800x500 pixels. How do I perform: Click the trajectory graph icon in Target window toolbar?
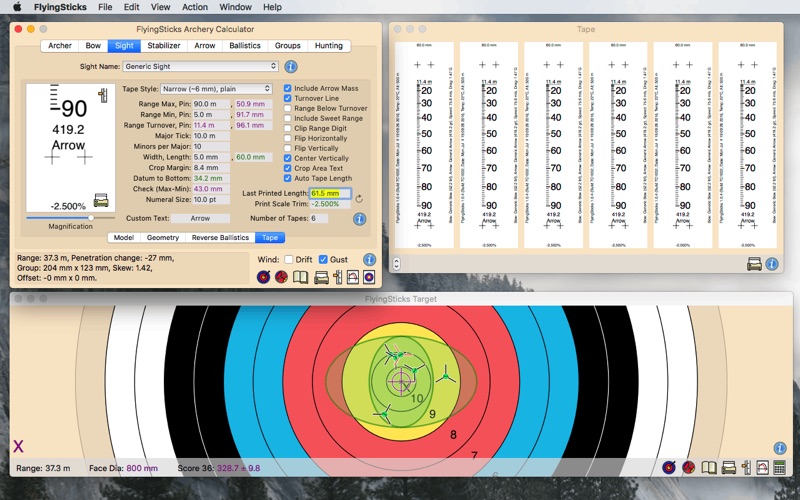(x=762, y=467)
